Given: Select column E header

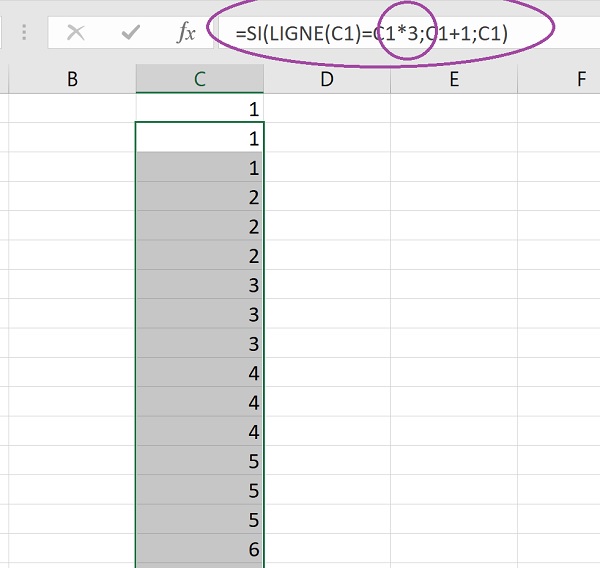Looking at the screenshot, I should pyautogui.click(x=454, y=79).
